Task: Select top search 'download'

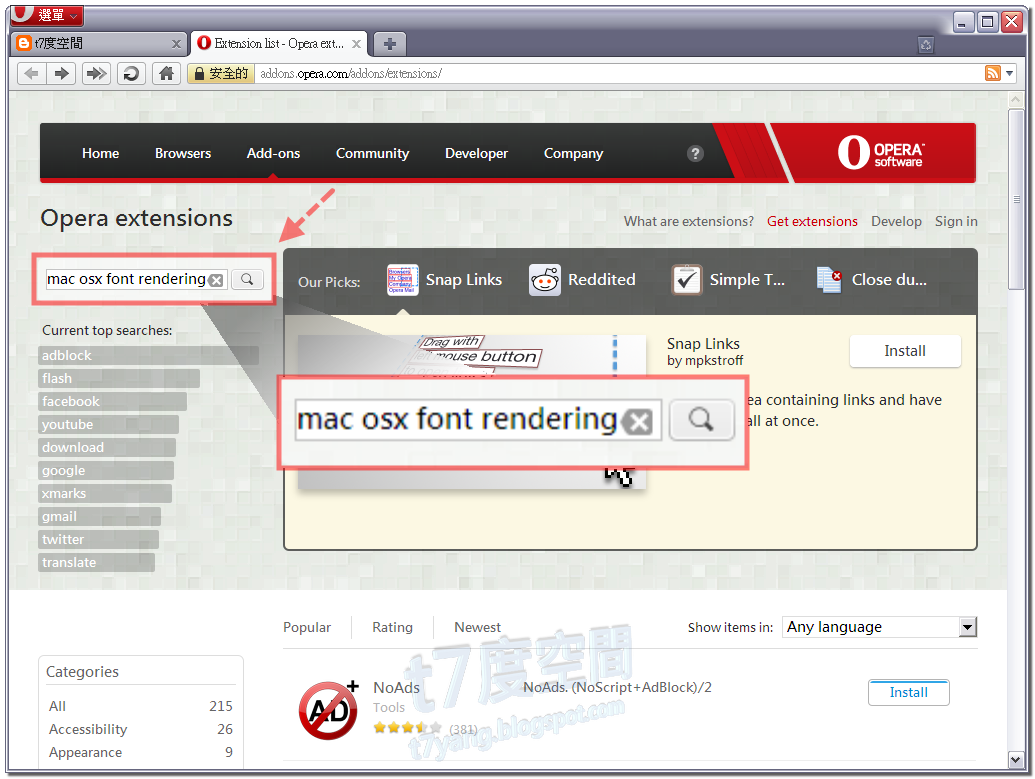Action: pos(107,448)
